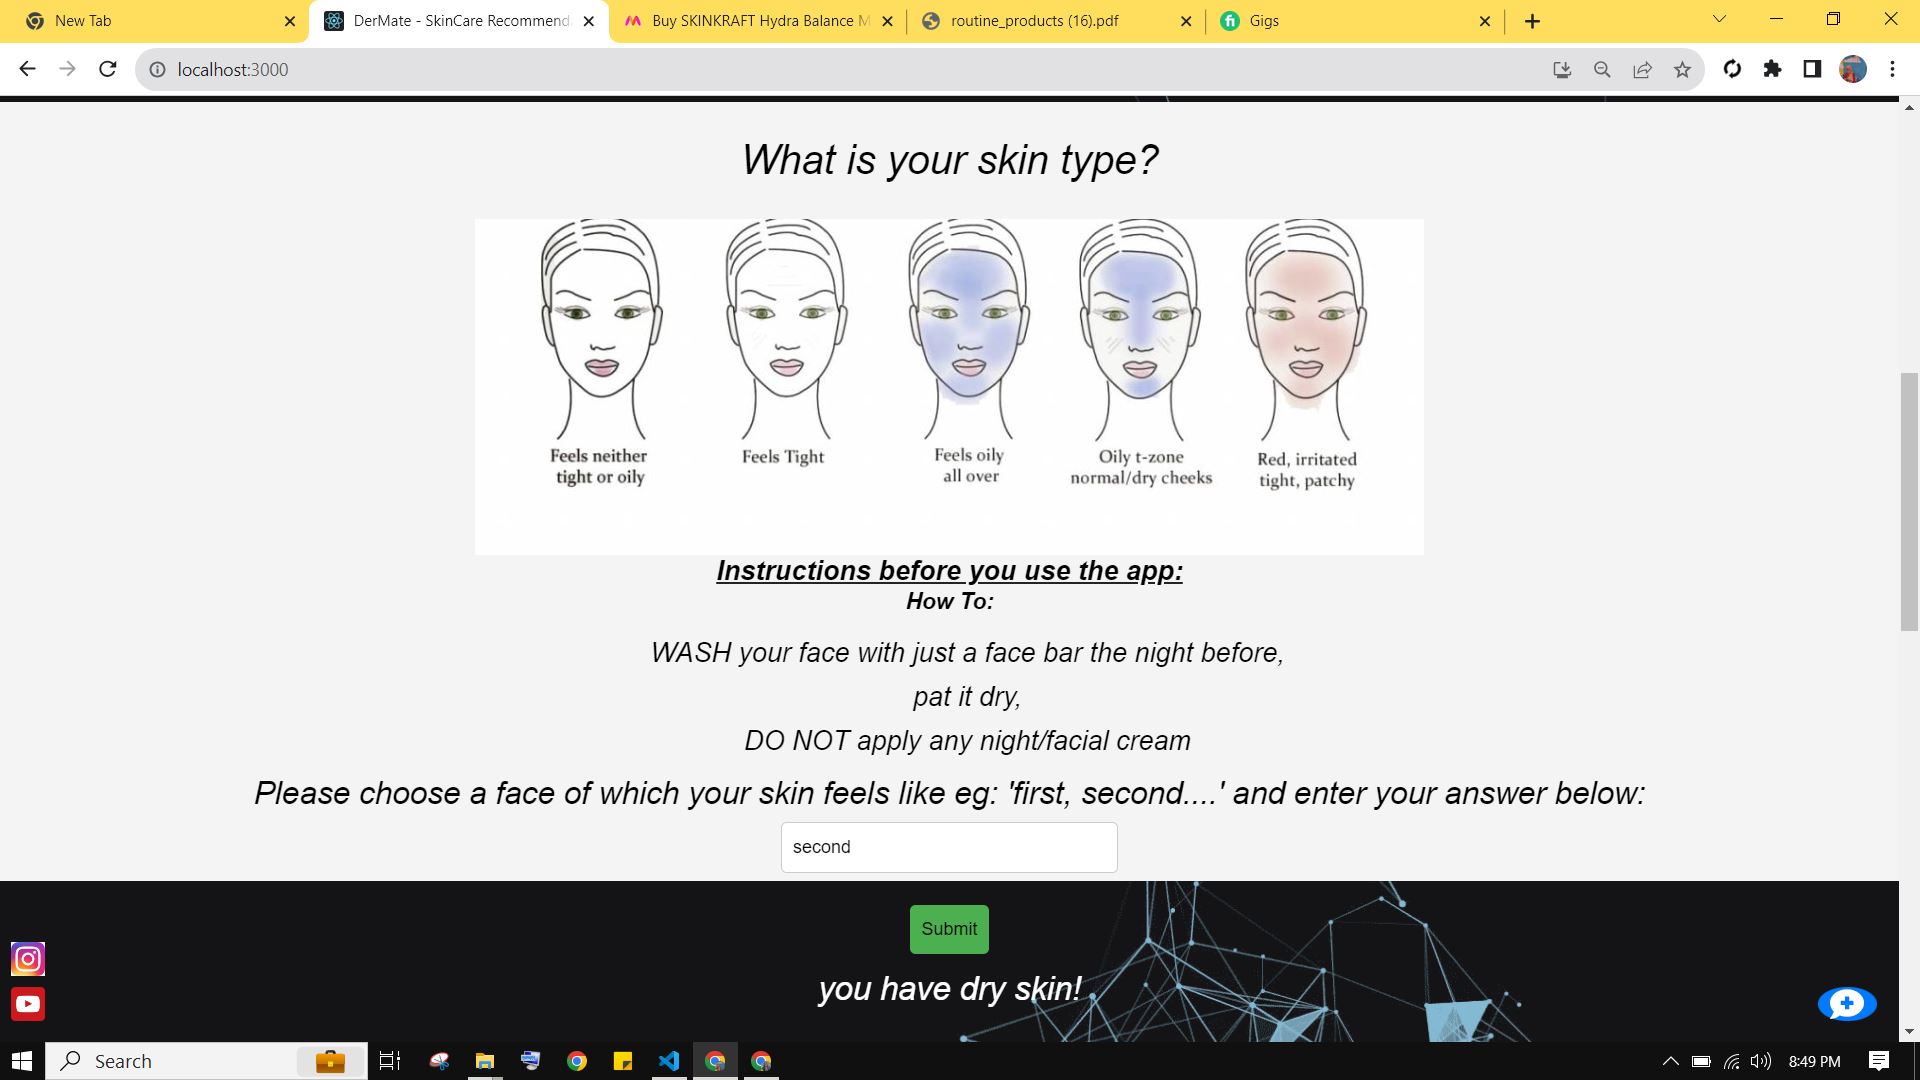Open Chrome three-dot menu
1920x1080 pixels.
pyautogui.click(x=1892, y=69)
